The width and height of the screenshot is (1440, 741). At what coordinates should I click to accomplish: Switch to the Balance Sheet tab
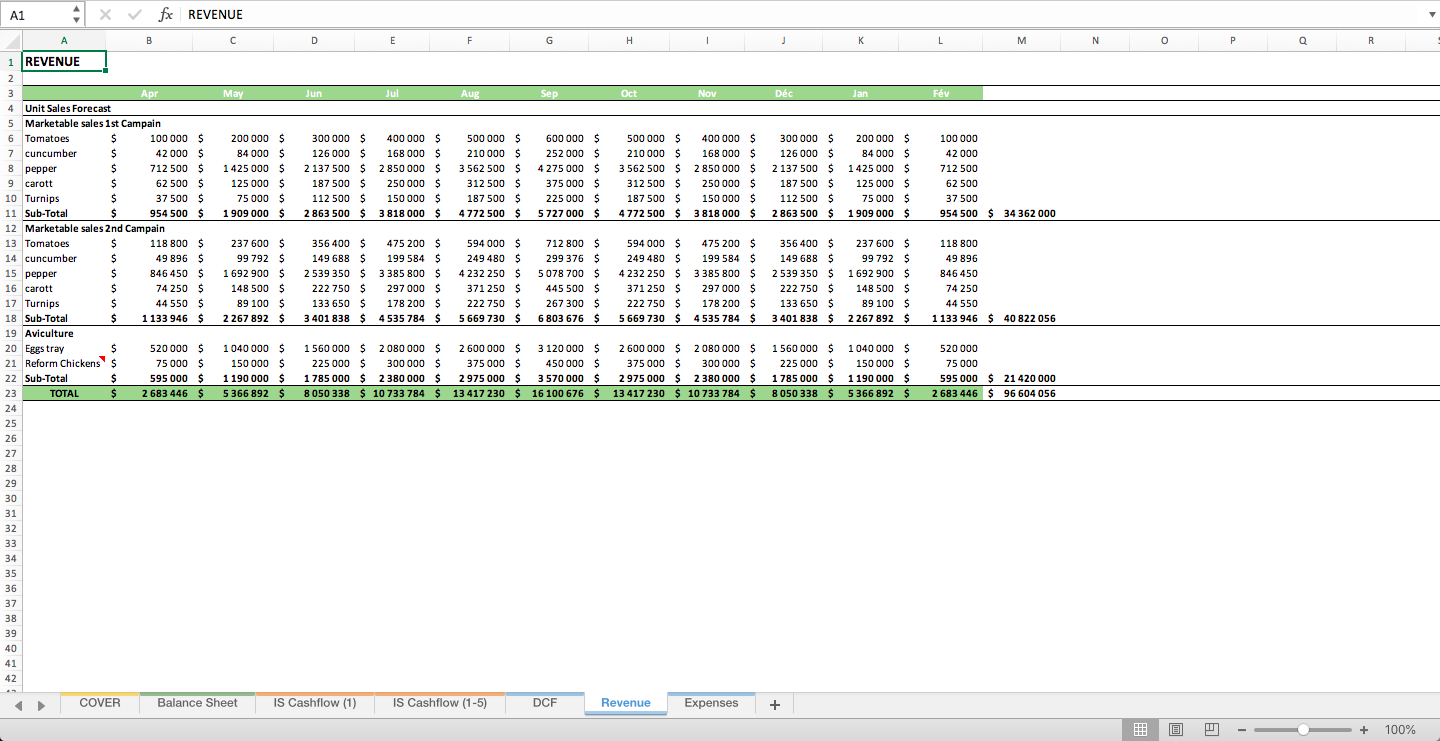(x=197, y=703)
